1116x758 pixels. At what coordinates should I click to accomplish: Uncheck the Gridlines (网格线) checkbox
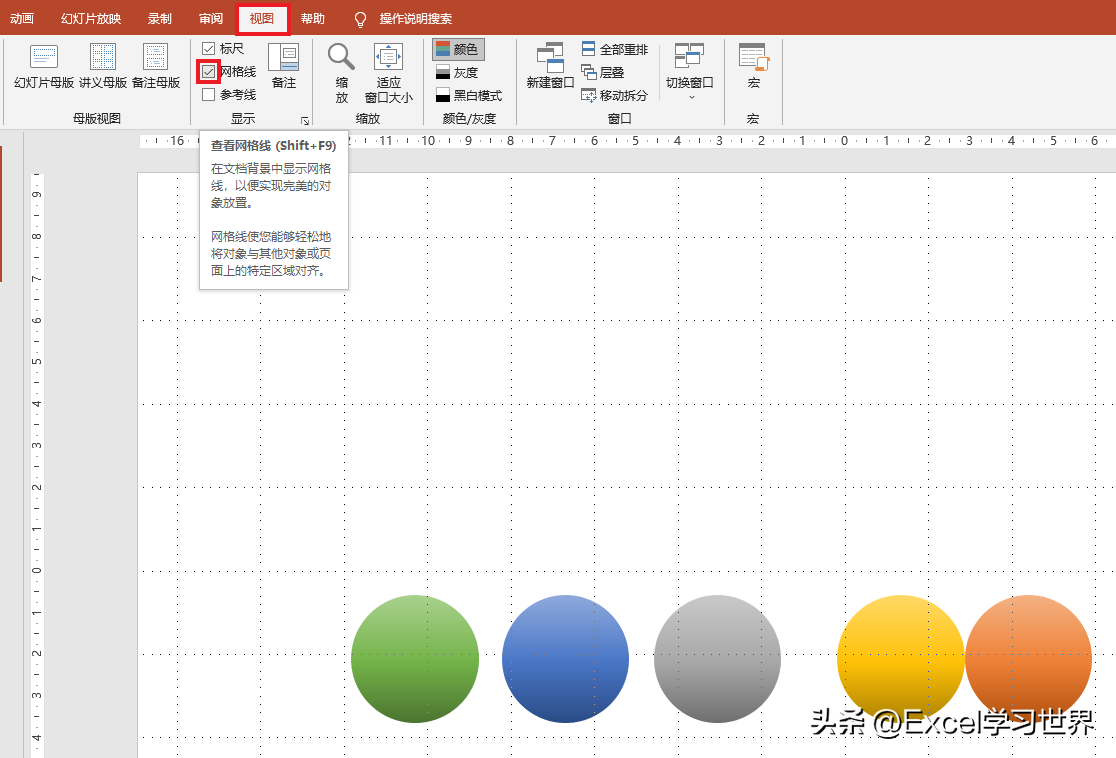[x=208, y=71]
